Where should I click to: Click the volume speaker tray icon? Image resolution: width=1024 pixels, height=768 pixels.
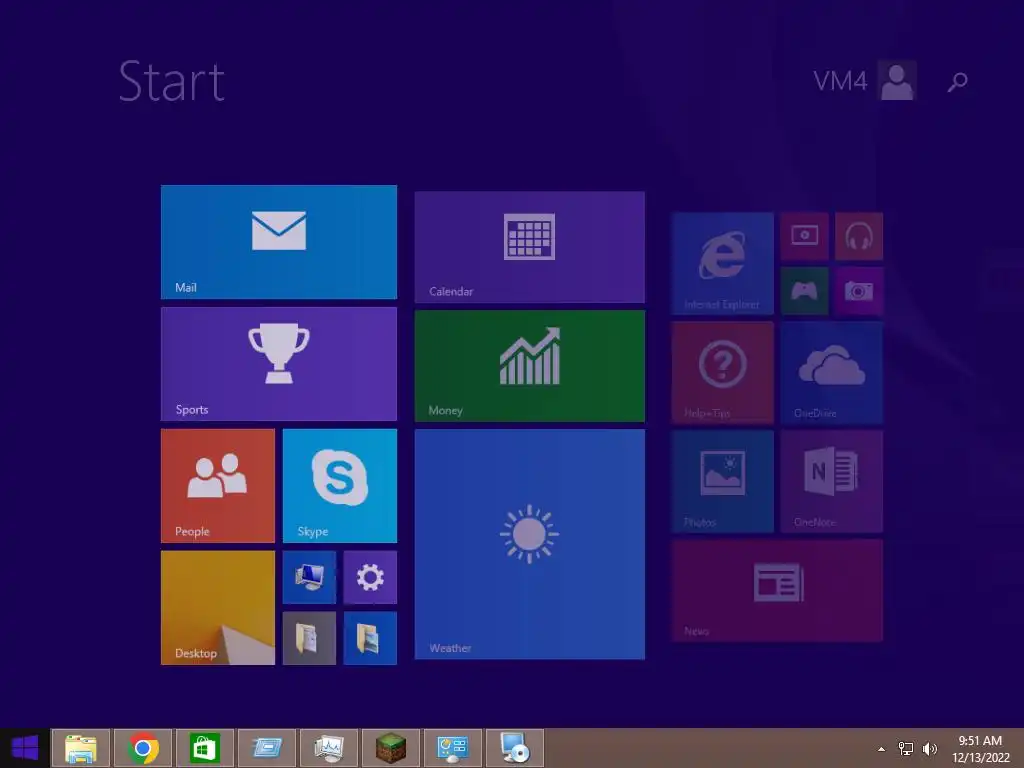click(930, 748)
